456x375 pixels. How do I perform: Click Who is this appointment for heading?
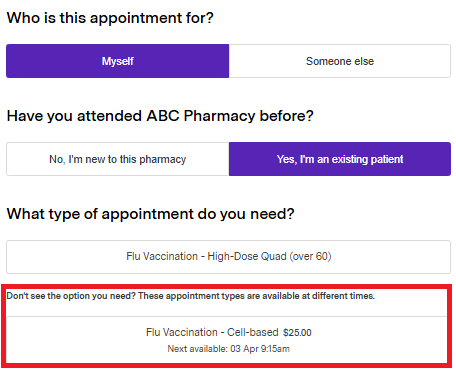110,18
